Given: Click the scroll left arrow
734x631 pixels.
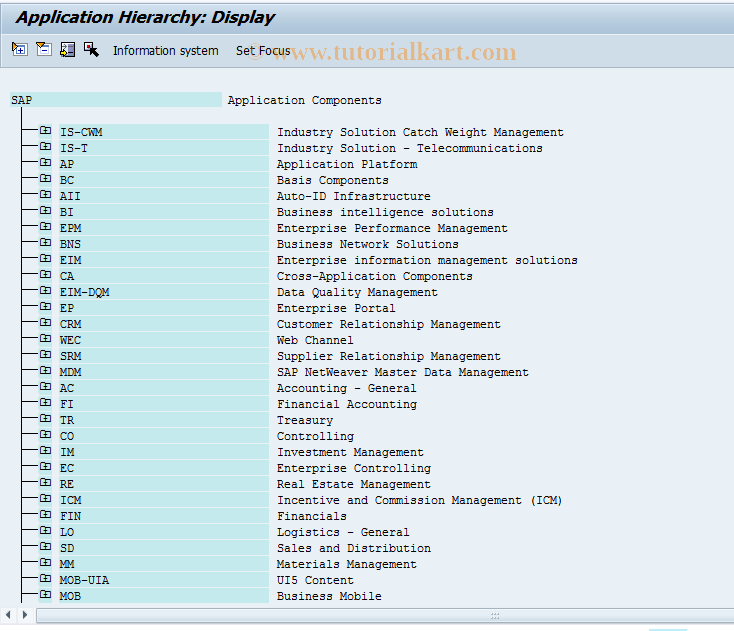Looking at the screenshot, I should pos(8,615).
